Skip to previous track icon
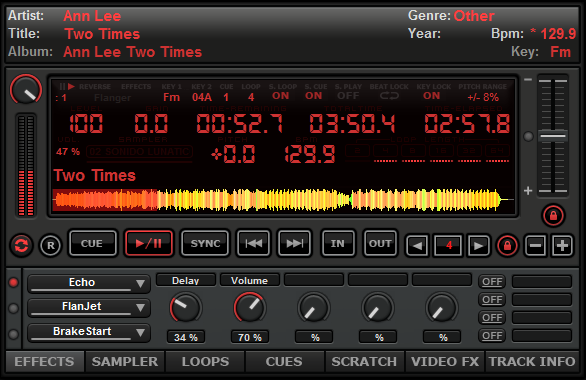The height and width of the screenshot is (380, 586). pyautogui.click(x=253, y=243)
